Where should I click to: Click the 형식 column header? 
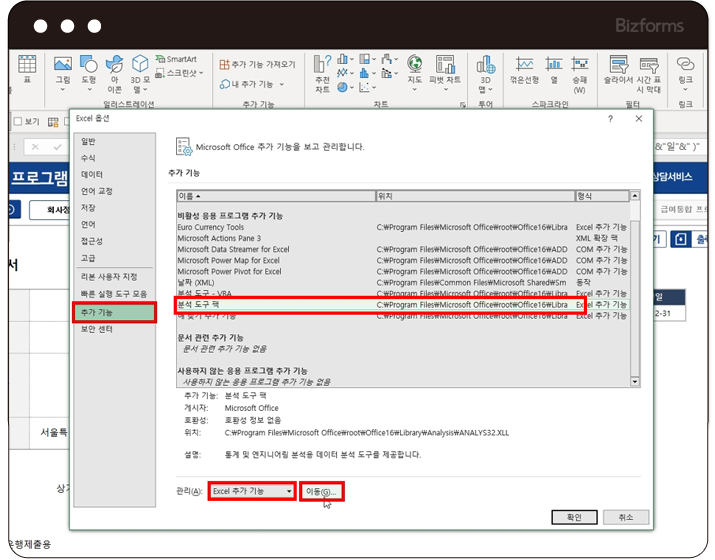(602, 196)
